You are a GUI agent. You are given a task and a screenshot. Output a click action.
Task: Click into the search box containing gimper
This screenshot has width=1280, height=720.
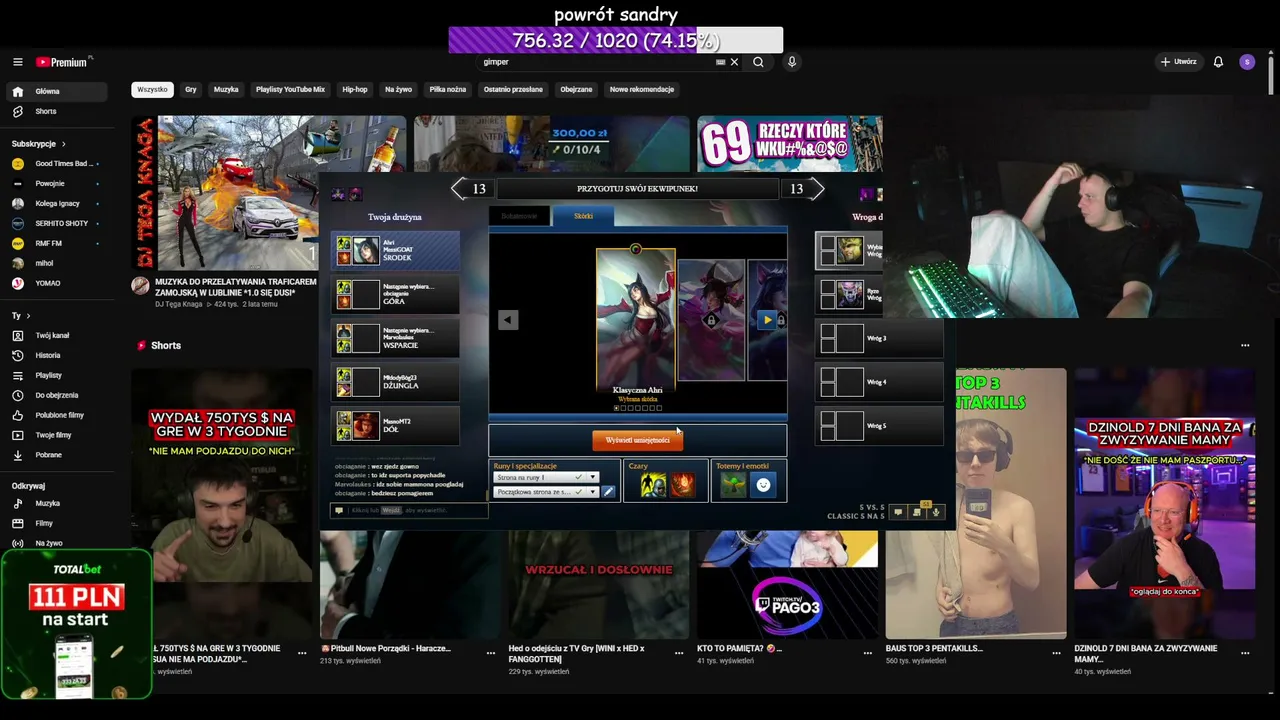595,62
